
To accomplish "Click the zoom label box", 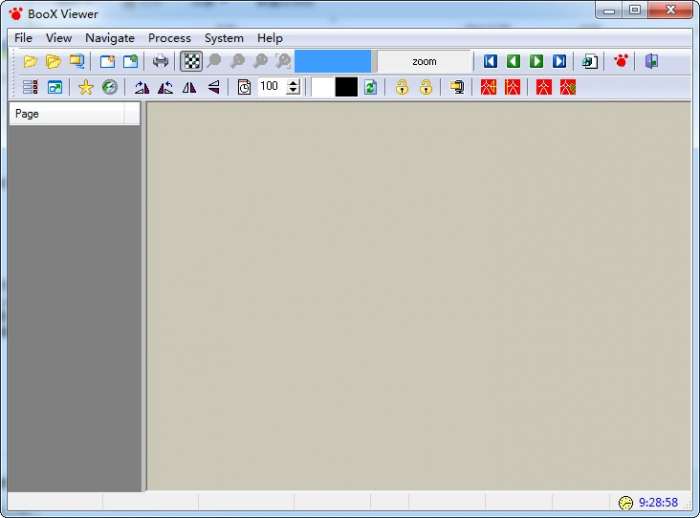I will [x=424, y=61].
